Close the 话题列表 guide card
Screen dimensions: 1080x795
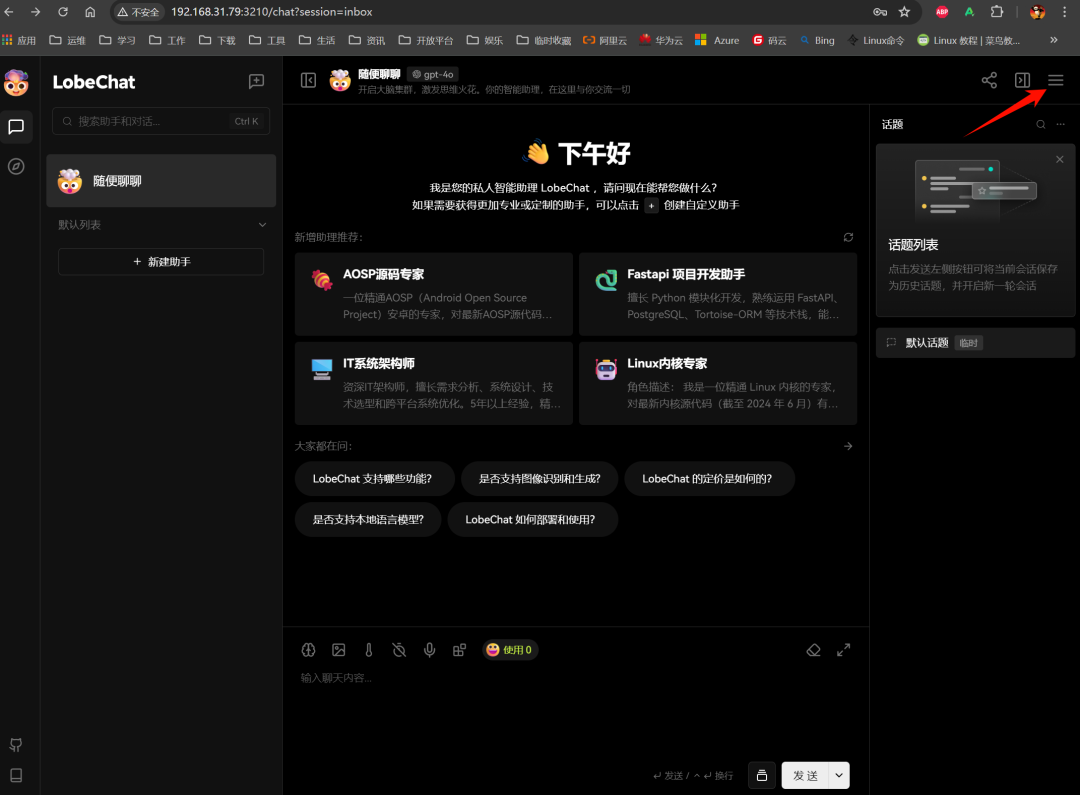pyautogui.click(x=1059, y=159)
